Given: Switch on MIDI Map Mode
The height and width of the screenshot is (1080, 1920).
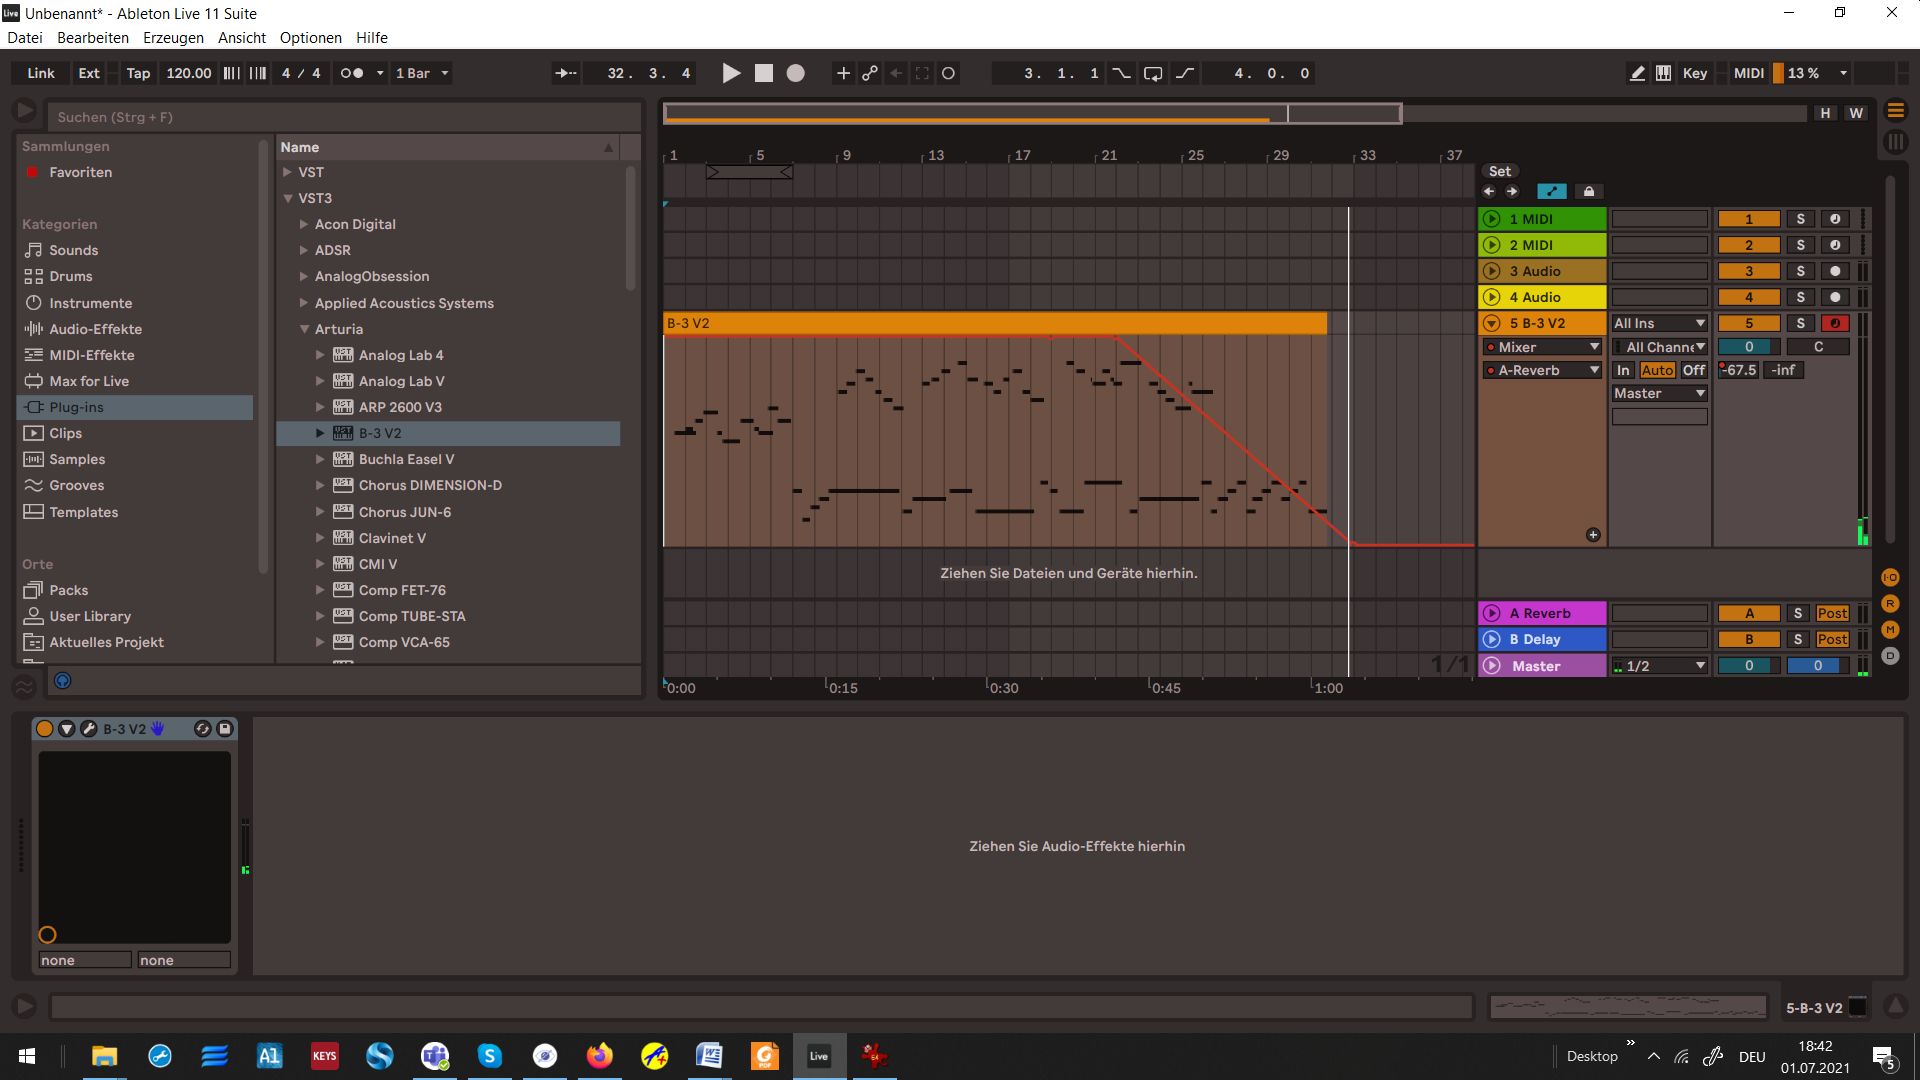Looking at the screenshot, I should click(x=1748, y=73).
